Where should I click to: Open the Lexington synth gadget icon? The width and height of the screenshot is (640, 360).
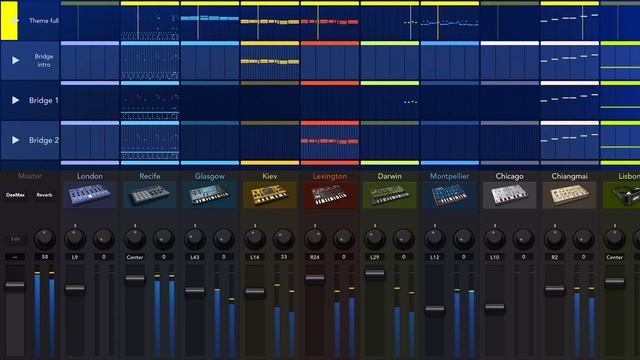point(329,194)
